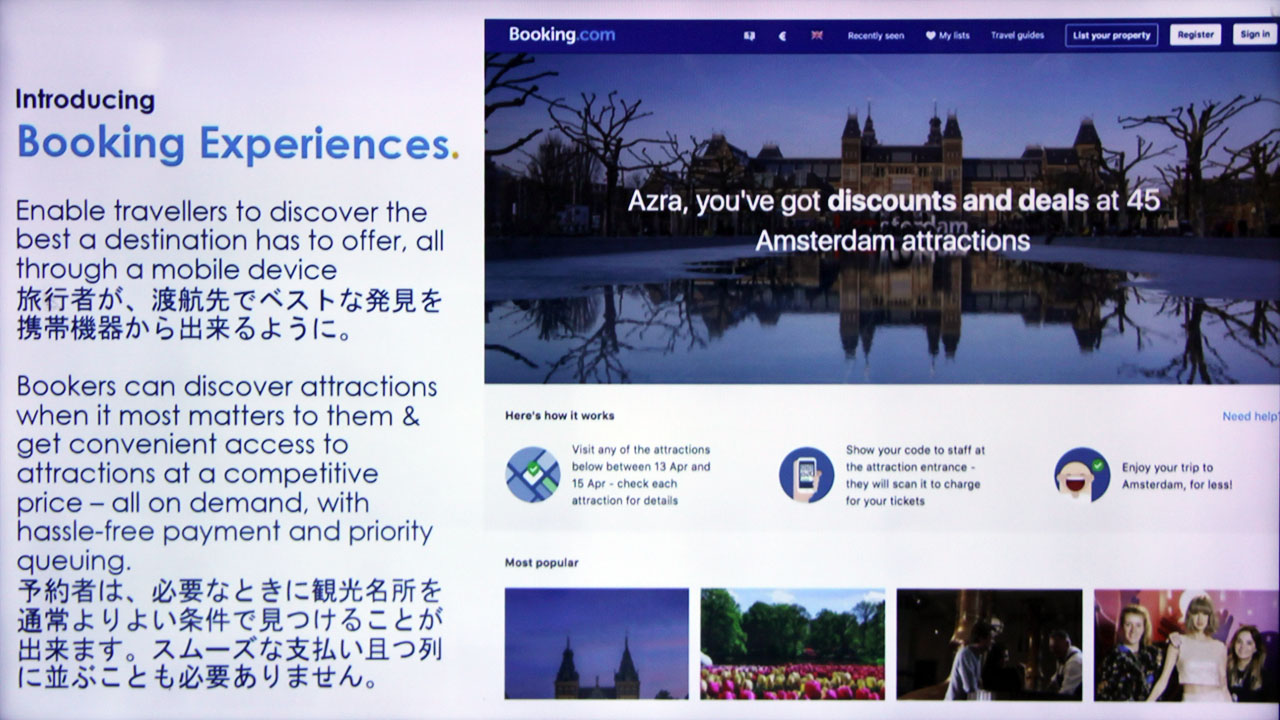This screenshot has height=720, width=1280.
Task: Click the 'Enjoy your trip to Amsterdam' step text
Action: click(x=1176, y=476)
